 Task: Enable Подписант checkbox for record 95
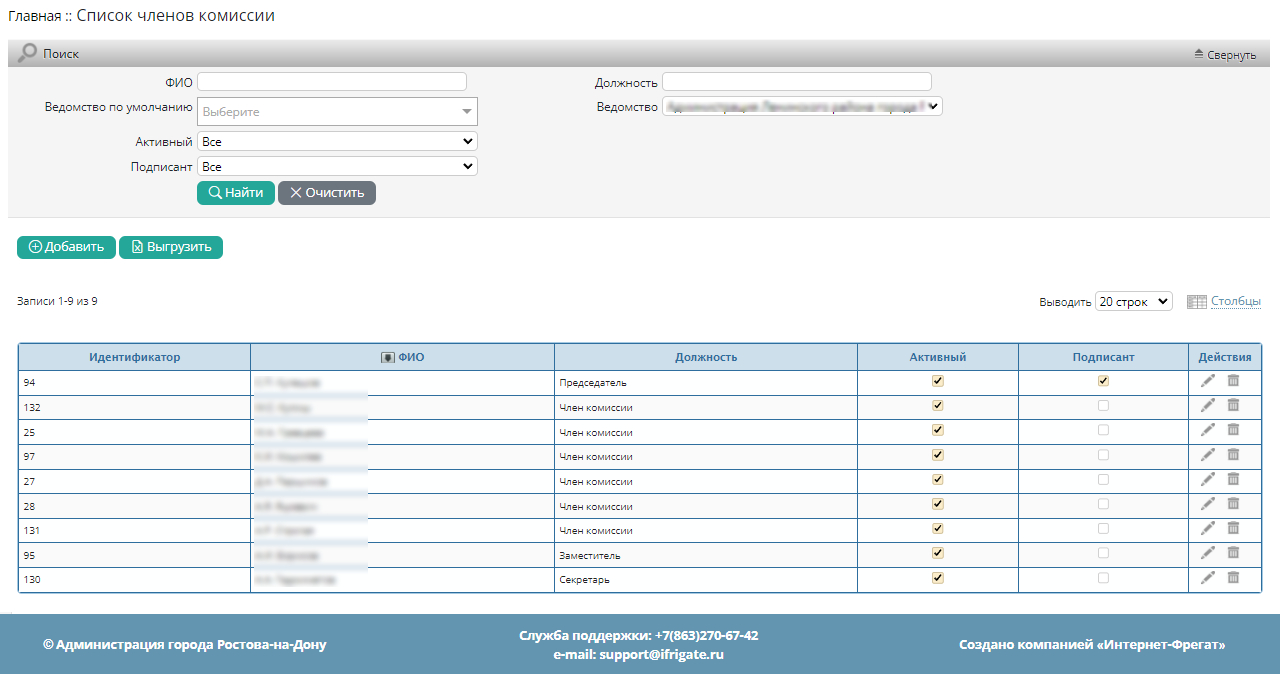tap(1103, 553)
